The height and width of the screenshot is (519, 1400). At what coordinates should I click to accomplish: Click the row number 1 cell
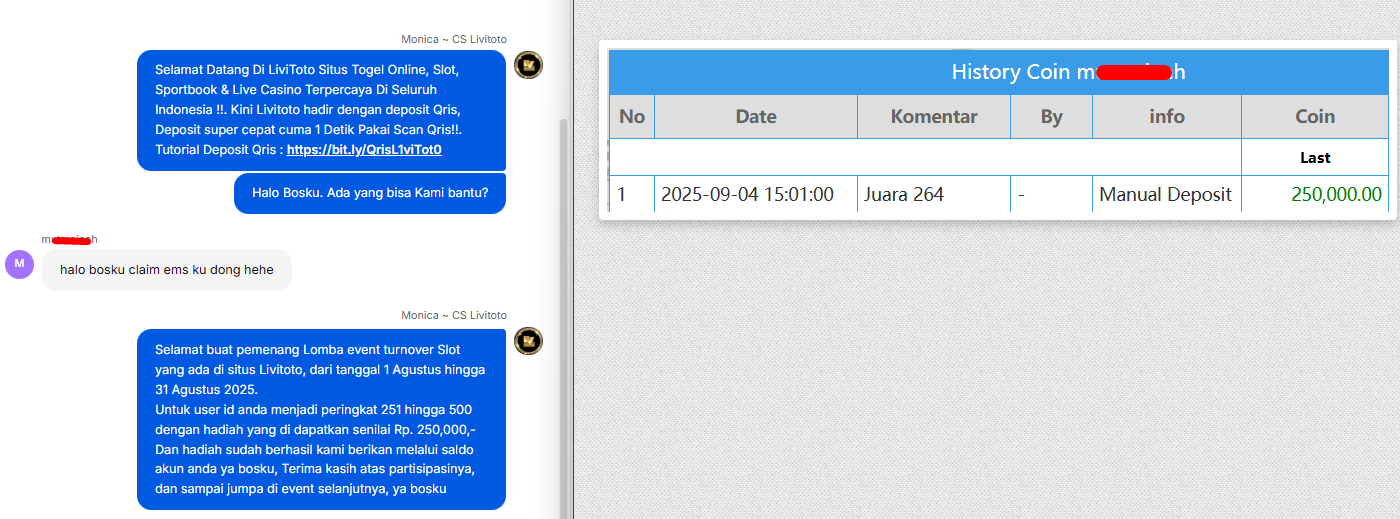[632, 195]
